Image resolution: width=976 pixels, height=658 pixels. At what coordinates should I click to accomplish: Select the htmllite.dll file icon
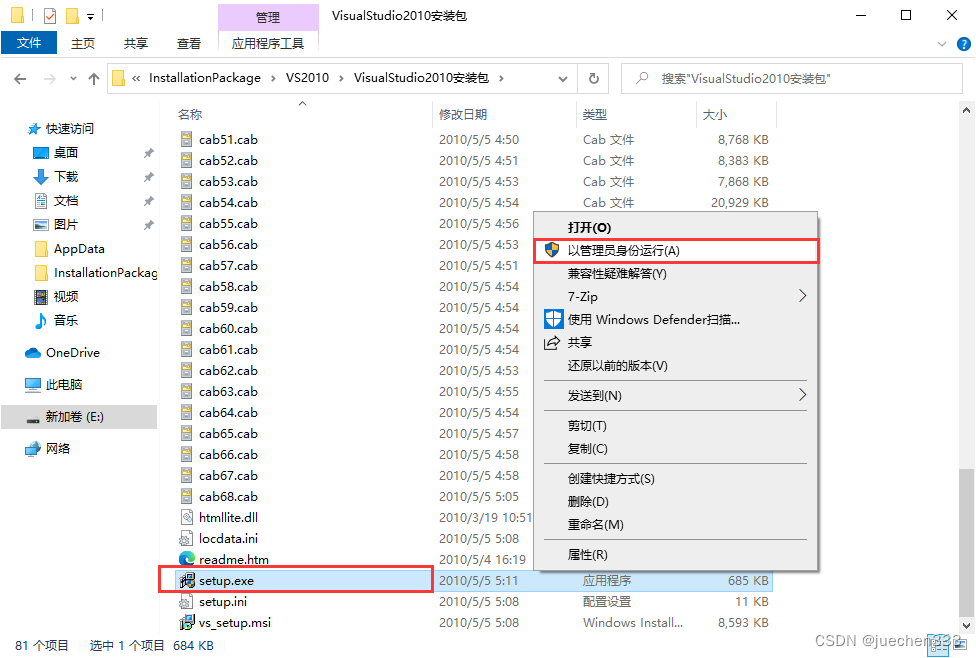point(187,517)
